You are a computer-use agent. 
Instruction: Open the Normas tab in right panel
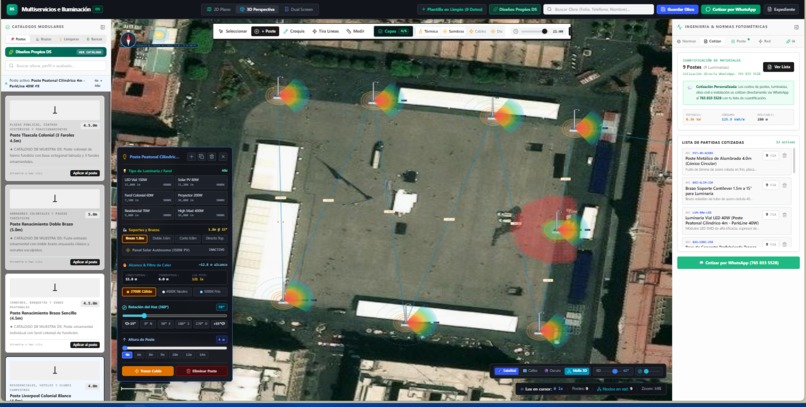click(x=686, y=41)
